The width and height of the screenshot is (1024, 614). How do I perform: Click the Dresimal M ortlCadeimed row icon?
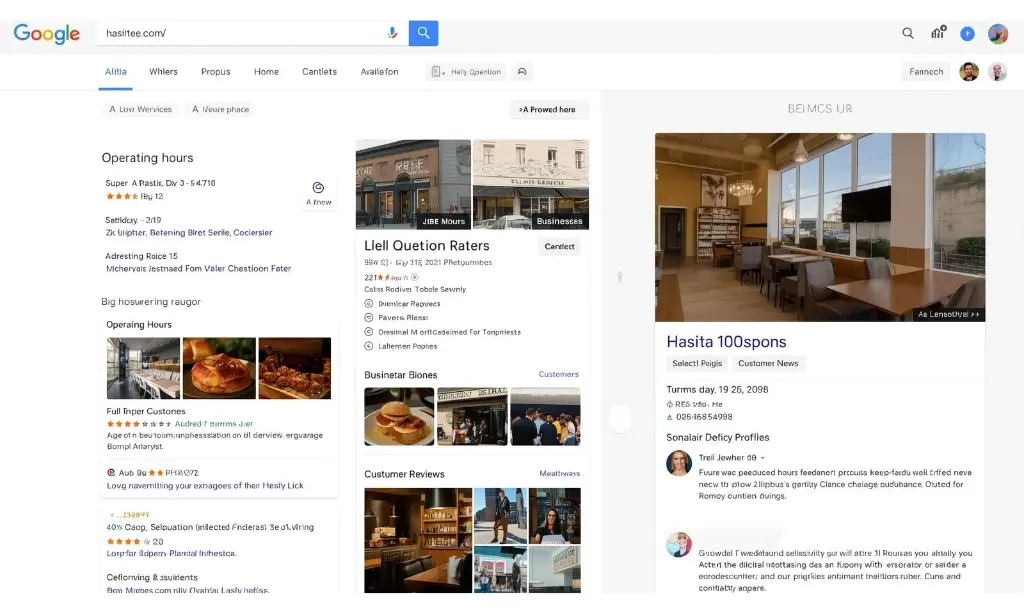pyautogui.click(x=368, y=332)
